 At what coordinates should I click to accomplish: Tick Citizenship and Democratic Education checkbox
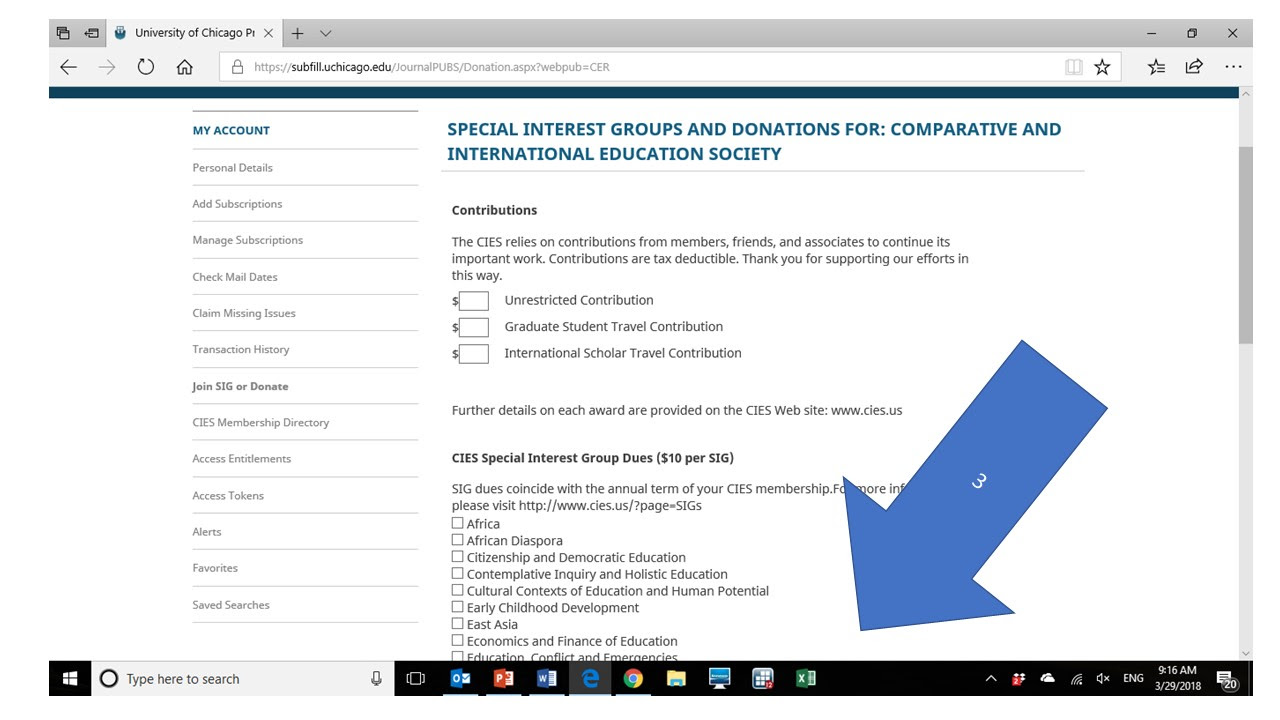tap(458, 557)
